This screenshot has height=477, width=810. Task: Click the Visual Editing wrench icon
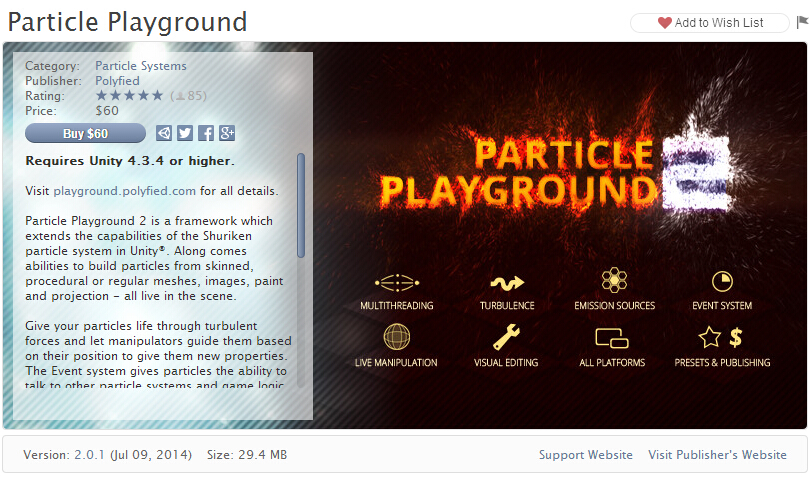(506, 337)
